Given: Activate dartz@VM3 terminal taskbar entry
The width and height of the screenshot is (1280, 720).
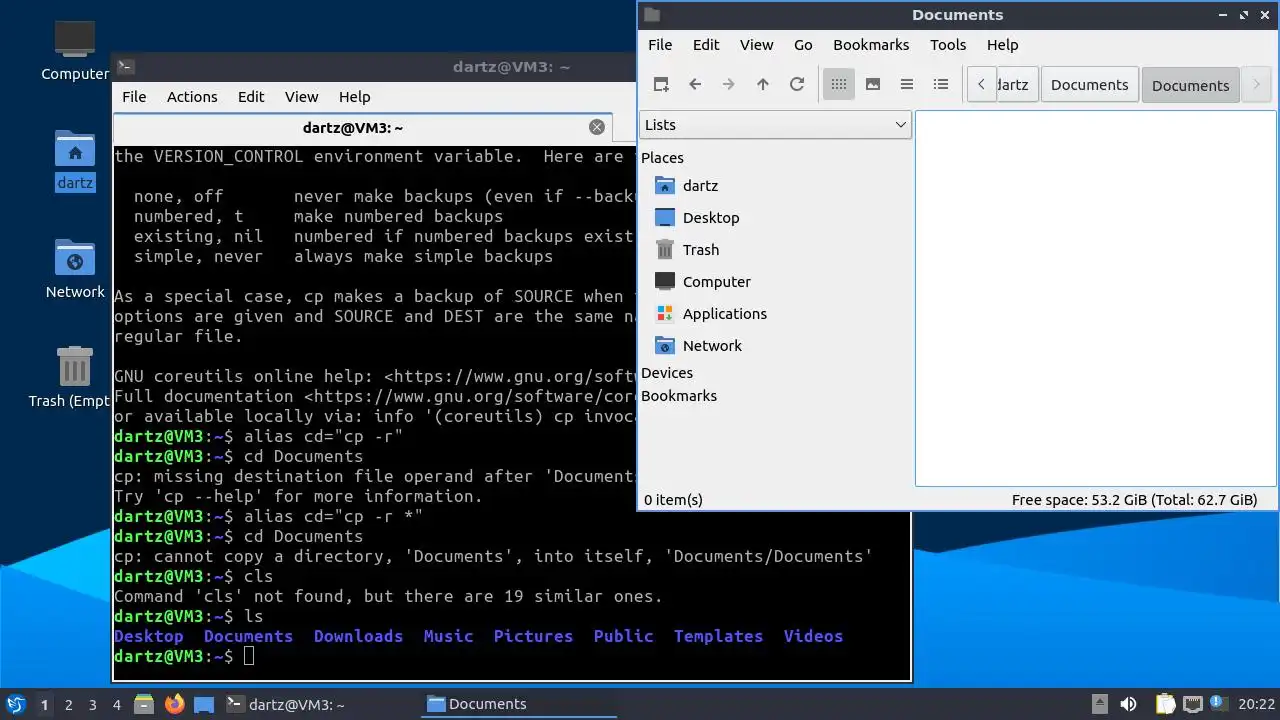Looking at the screenshot, I should point(320,704).
